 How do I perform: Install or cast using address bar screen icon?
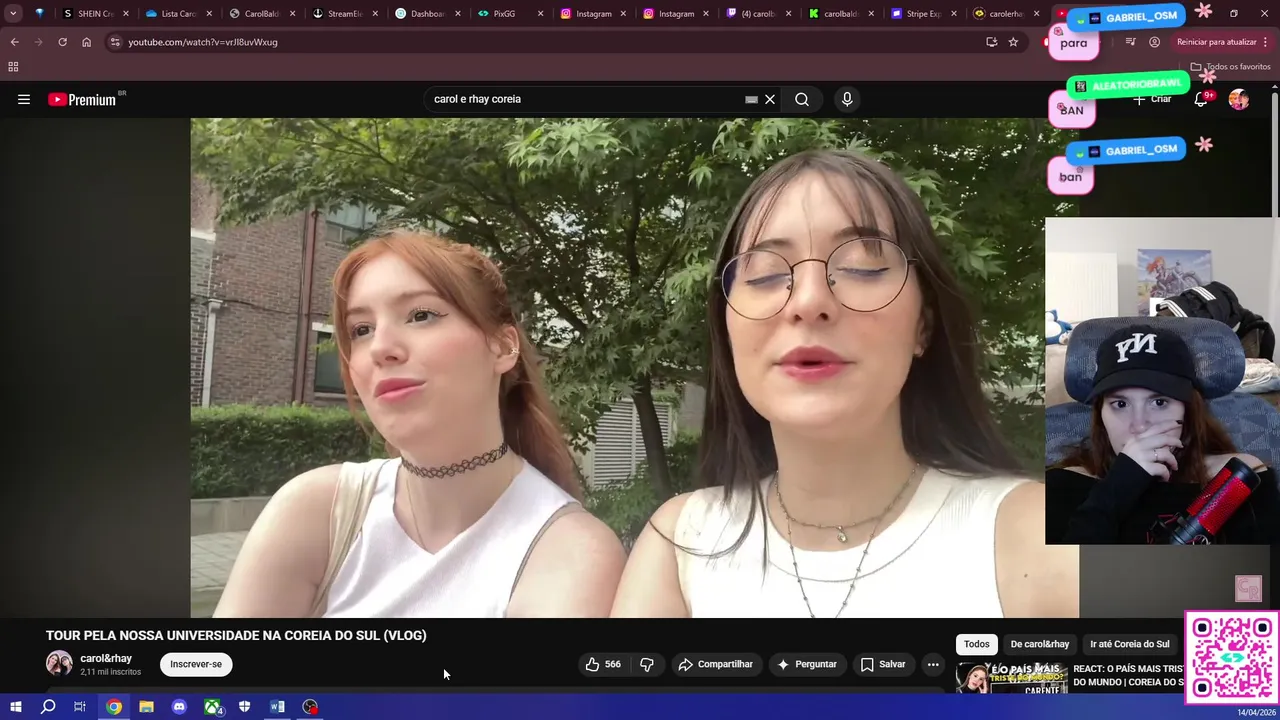pyautogui.click(x=991, y=42)
